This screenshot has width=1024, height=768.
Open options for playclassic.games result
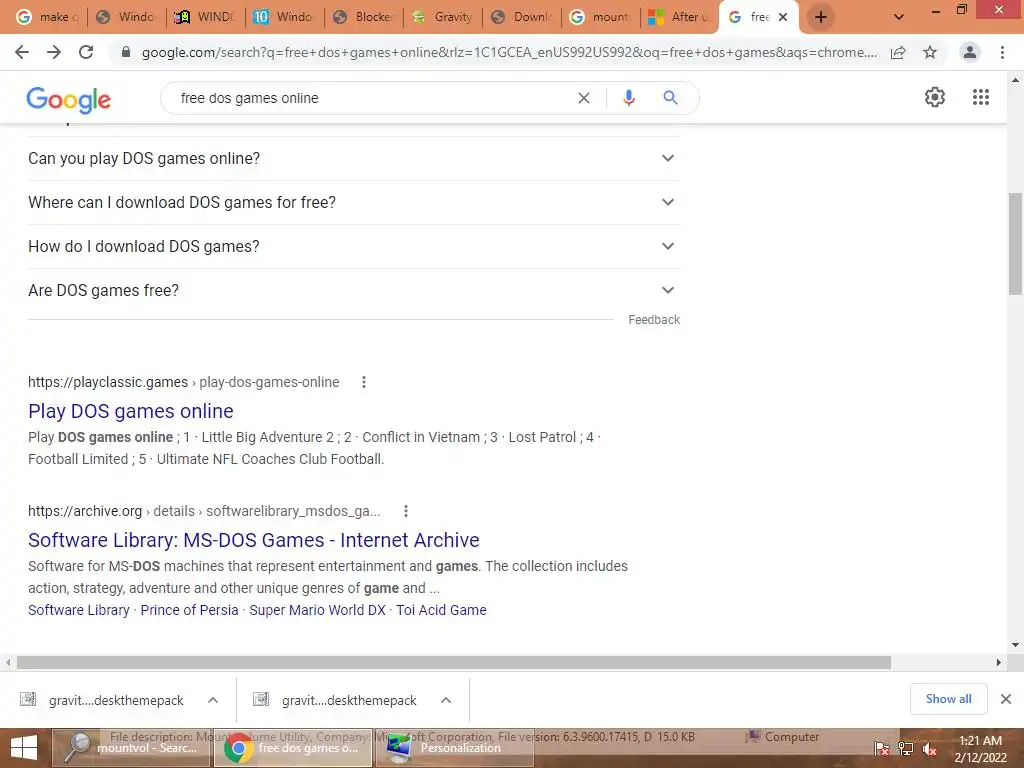364,382
